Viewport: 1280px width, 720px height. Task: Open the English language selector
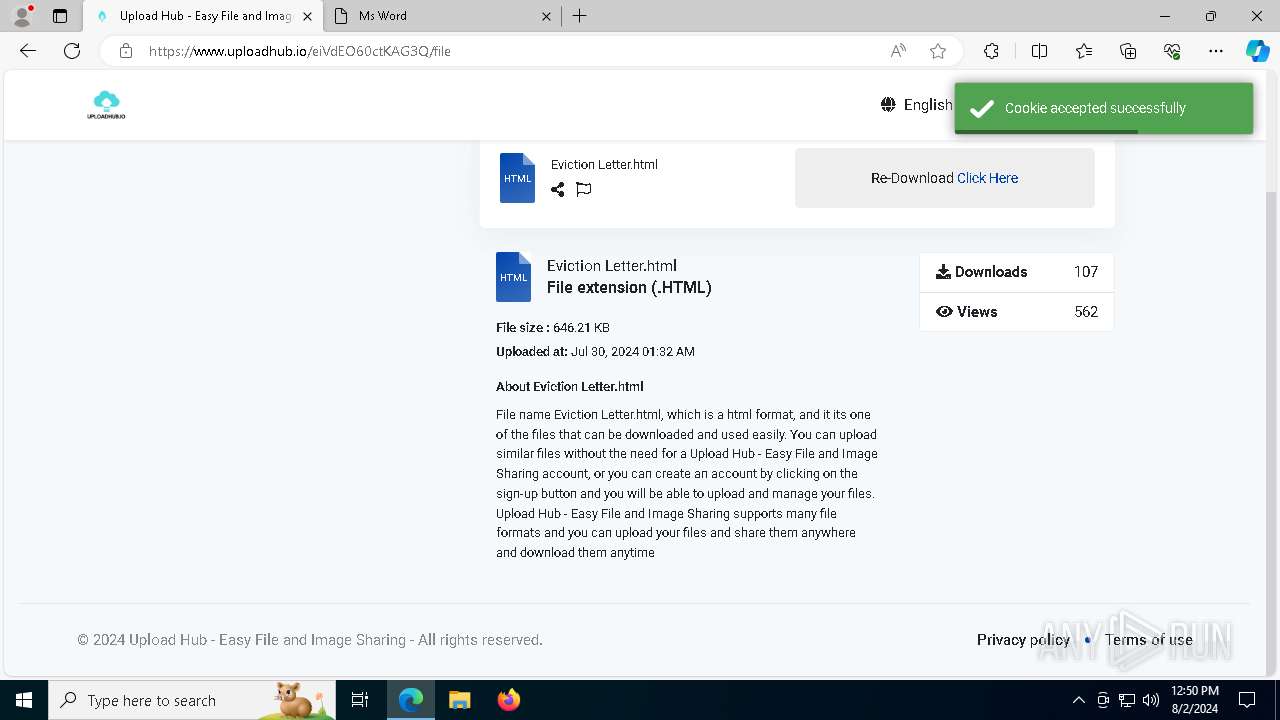pyautogui.click(x=917, y=105)
